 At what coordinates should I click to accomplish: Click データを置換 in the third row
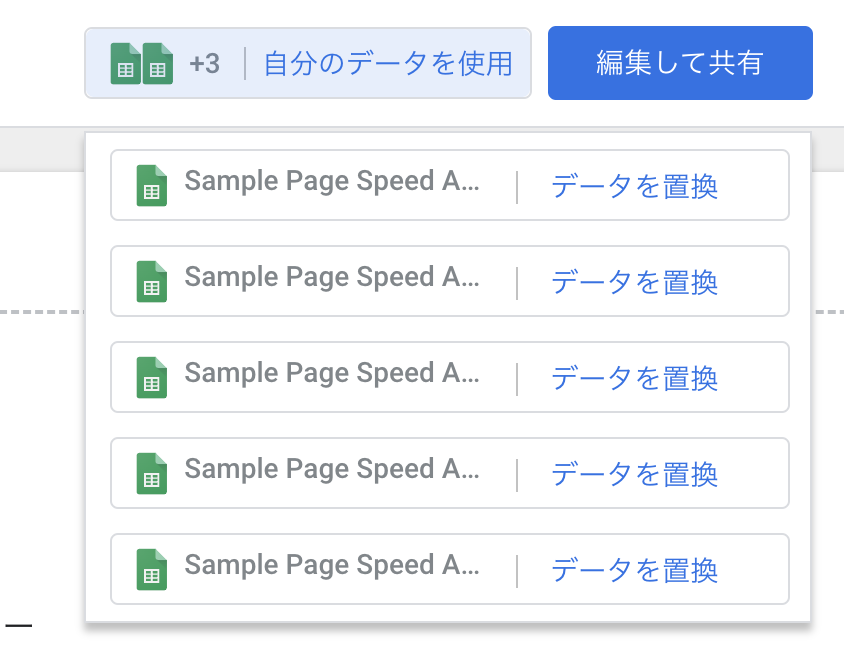tap(634, 378)
